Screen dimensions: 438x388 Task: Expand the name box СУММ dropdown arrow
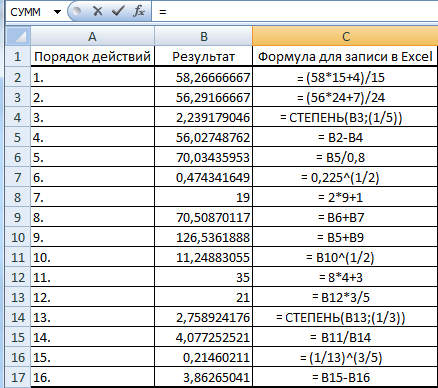[57, 12]
